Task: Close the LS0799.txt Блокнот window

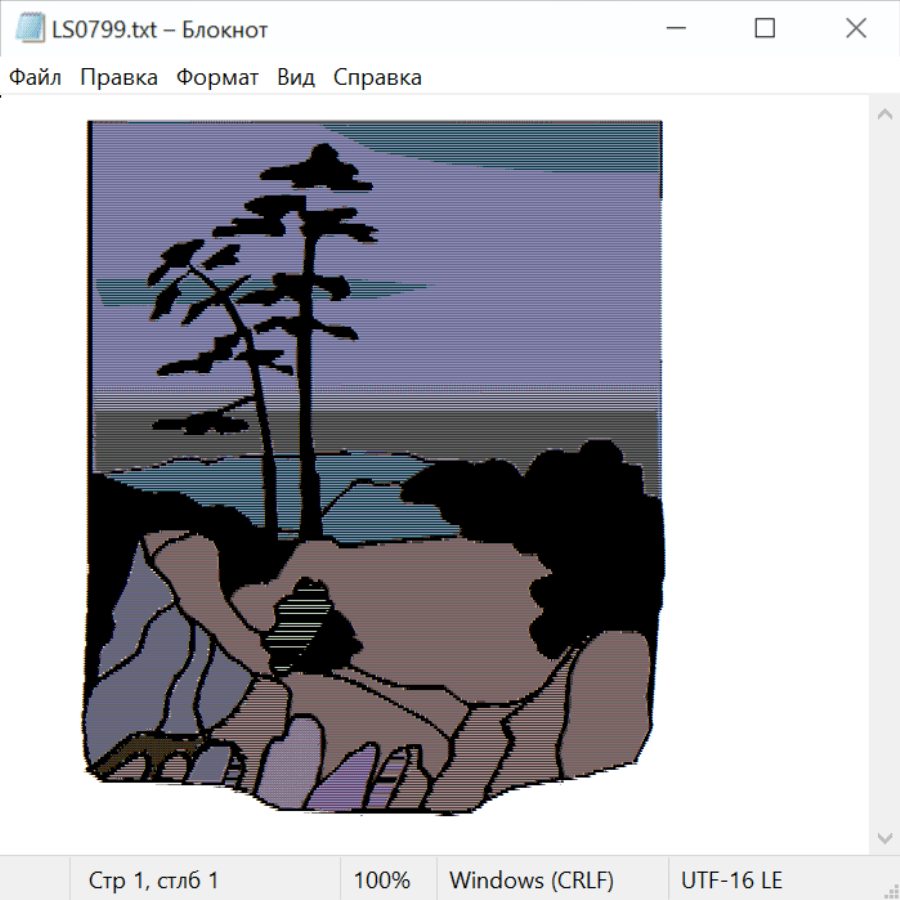Action: [856, 28]
